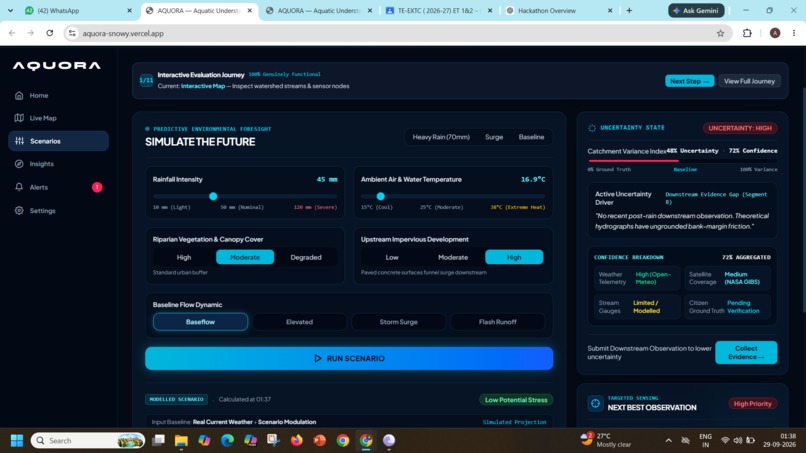Open the tab search dropdown arrow
This screenshot has width=806, height=453.
tap(10, 10)
